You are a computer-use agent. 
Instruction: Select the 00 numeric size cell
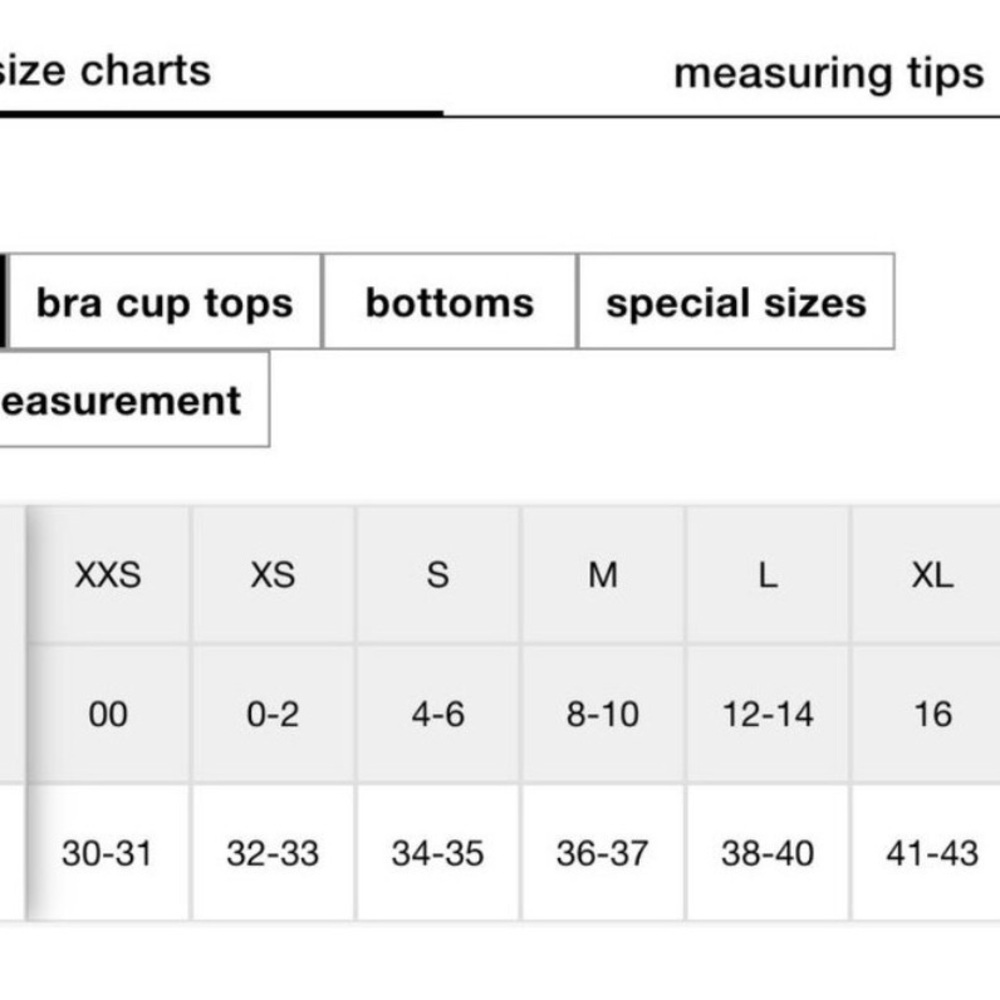(x=108, y=714)
